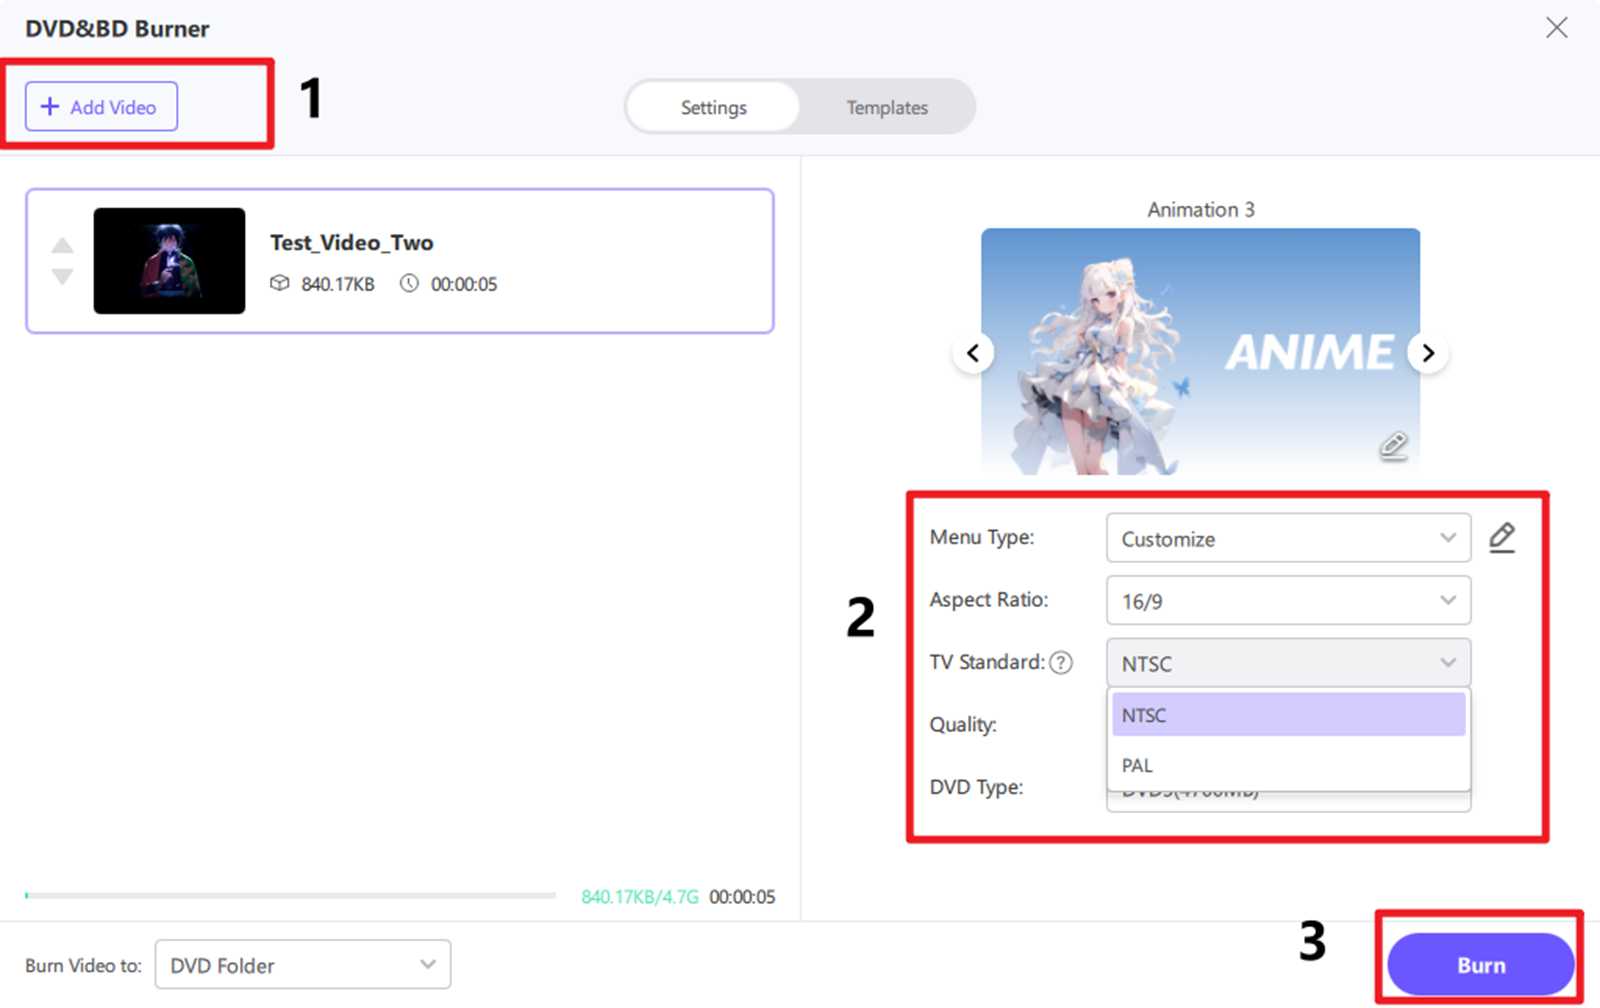The width and height of the screenshot is (1600, 1008).
Task: Open the Menu Type dropdown showing Customize
Action: (x=1288, y=538)
